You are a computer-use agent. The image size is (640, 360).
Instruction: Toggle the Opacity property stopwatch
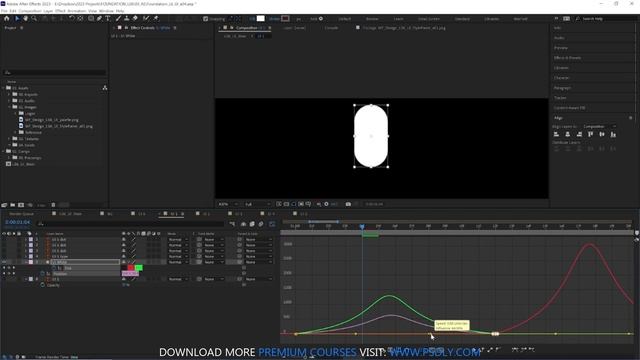click(x=42, y=285)
